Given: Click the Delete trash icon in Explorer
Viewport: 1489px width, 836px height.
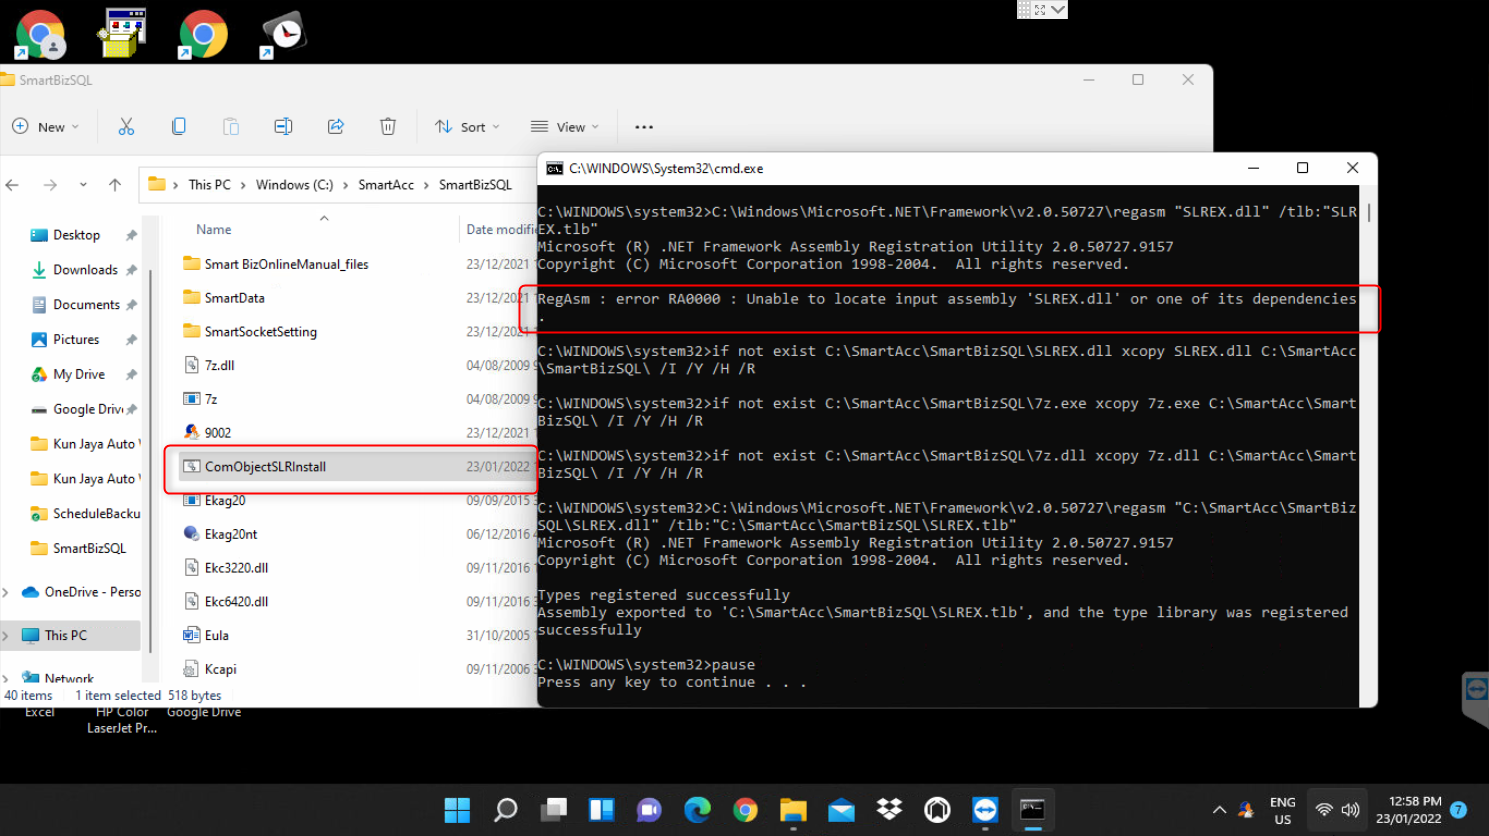Looking at the screenshot, I should 388,126.
